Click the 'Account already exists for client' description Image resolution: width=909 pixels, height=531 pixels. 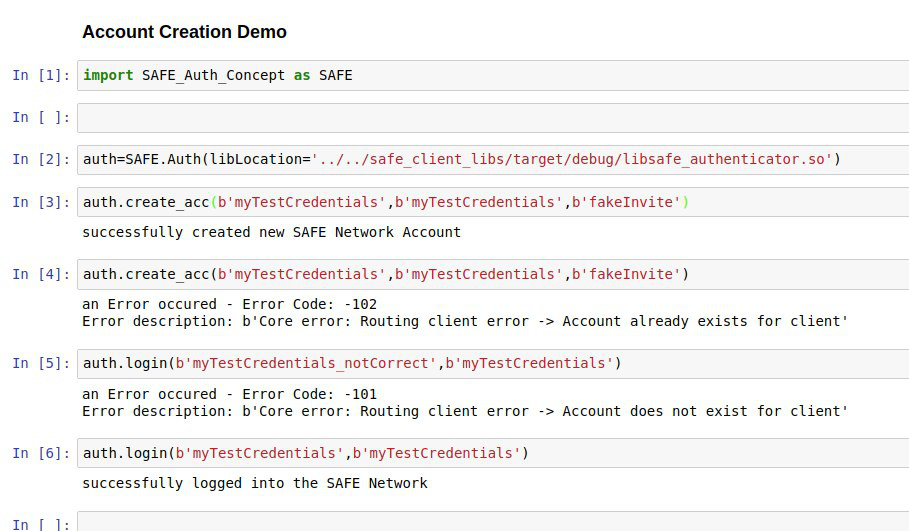(705, 321)
